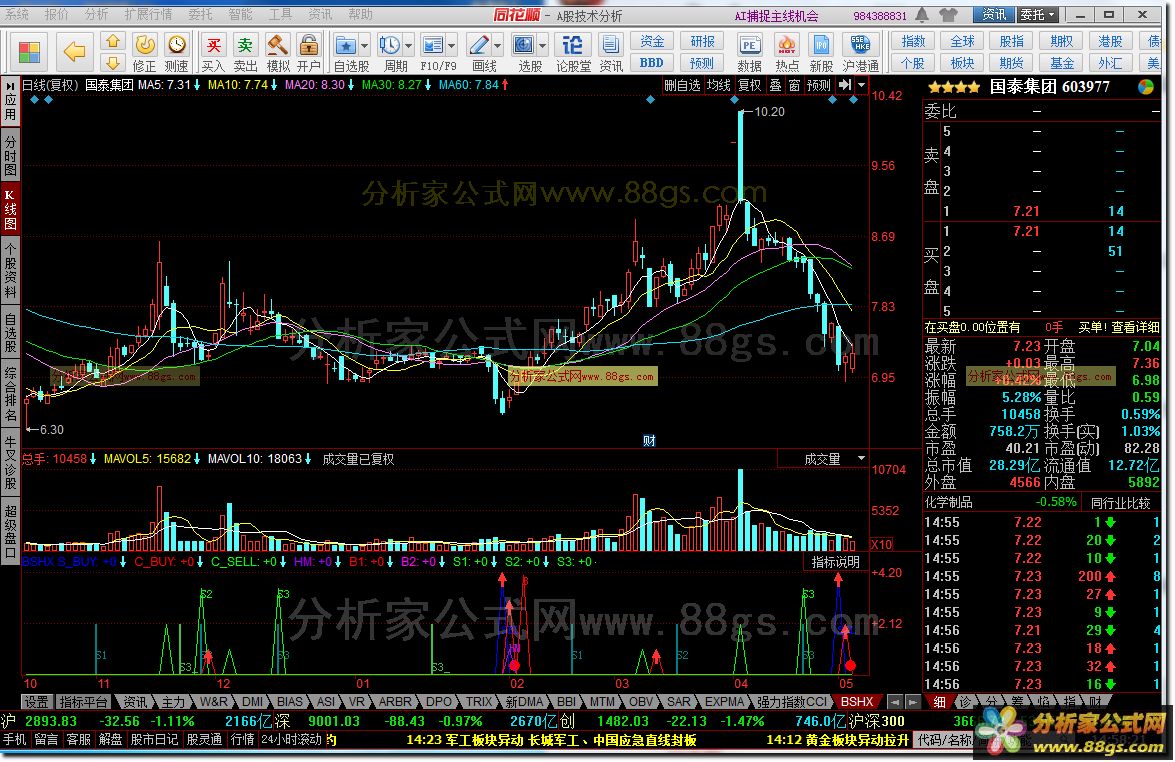
Task: Click 财 marker on the chart
Action: pos(649,441)
